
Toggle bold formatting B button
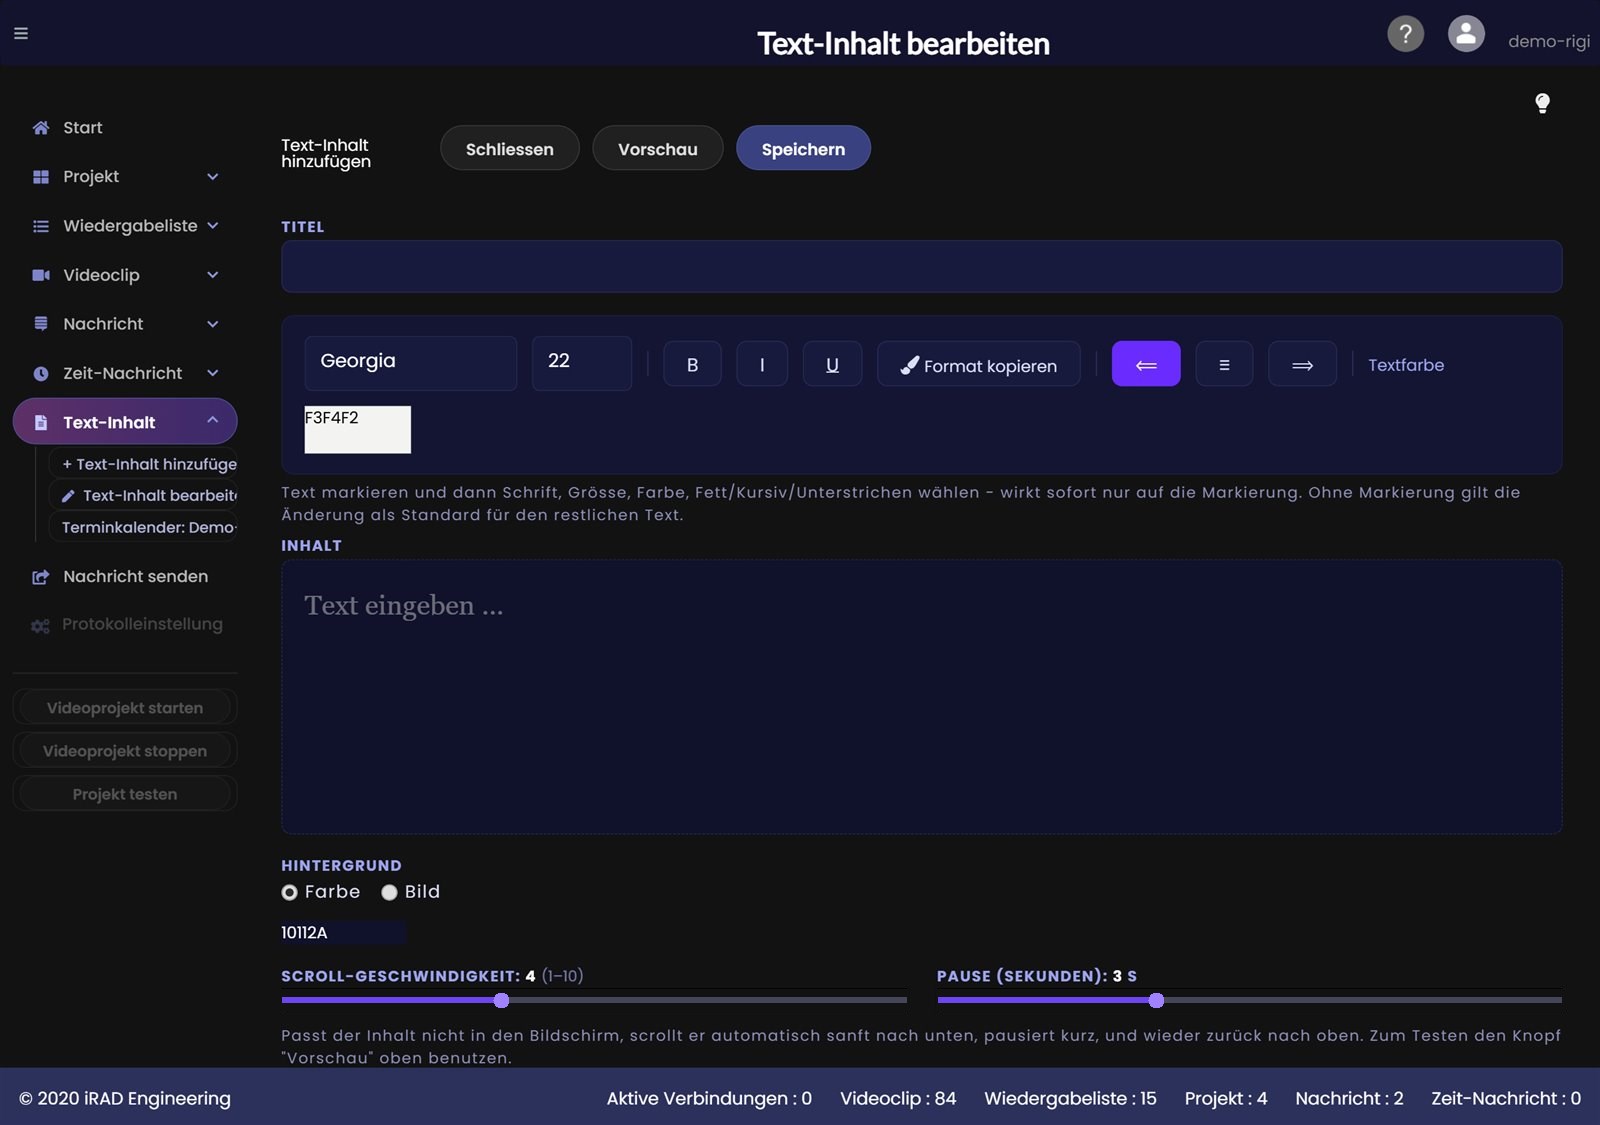click(692, 364)
